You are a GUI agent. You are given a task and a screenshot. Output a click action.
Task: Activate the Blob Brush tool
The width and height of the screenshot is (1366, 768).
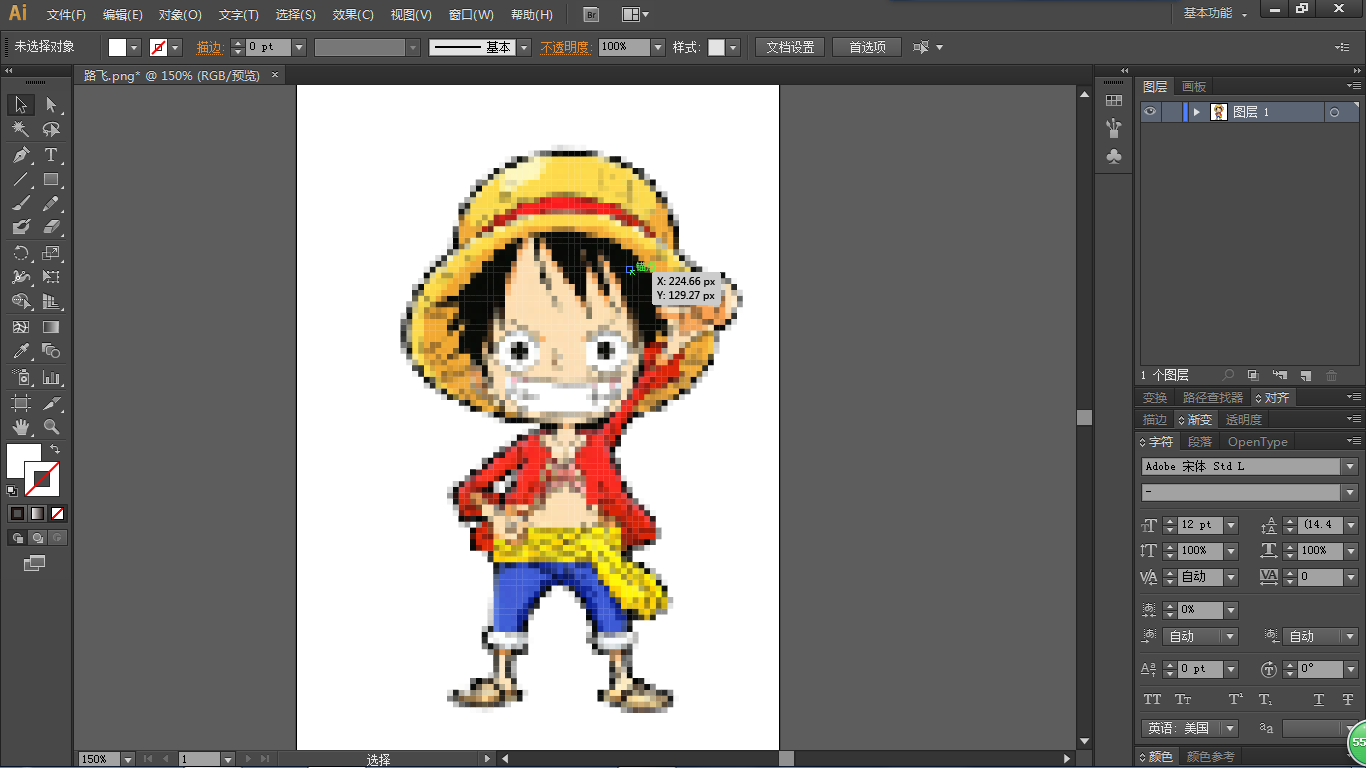click(21, 228)
